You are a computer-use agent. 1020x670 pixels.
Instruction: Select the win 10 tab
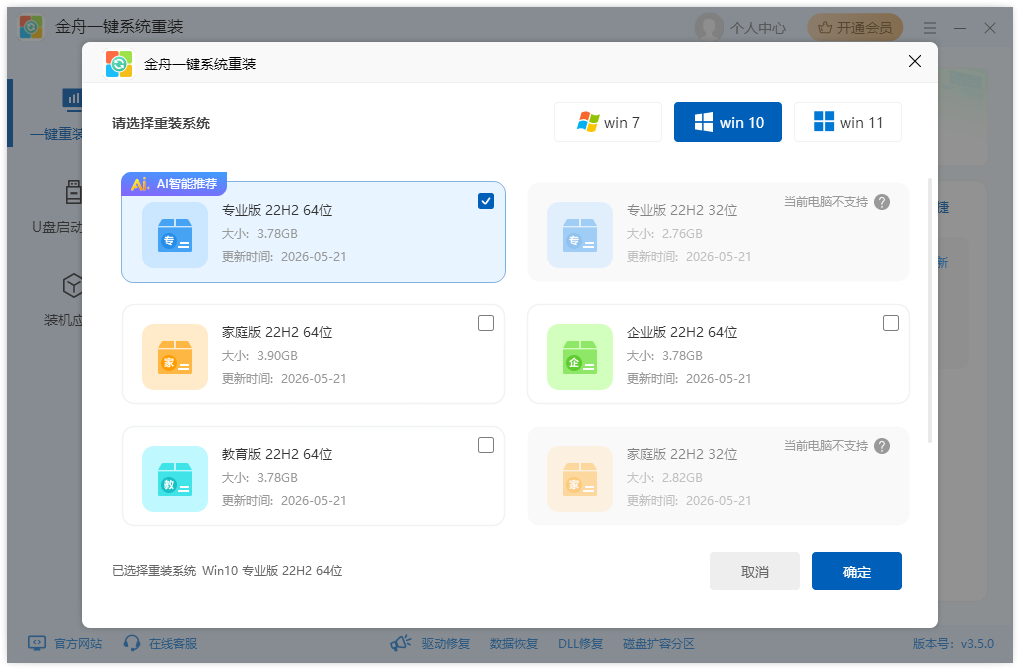pos(727,122)
